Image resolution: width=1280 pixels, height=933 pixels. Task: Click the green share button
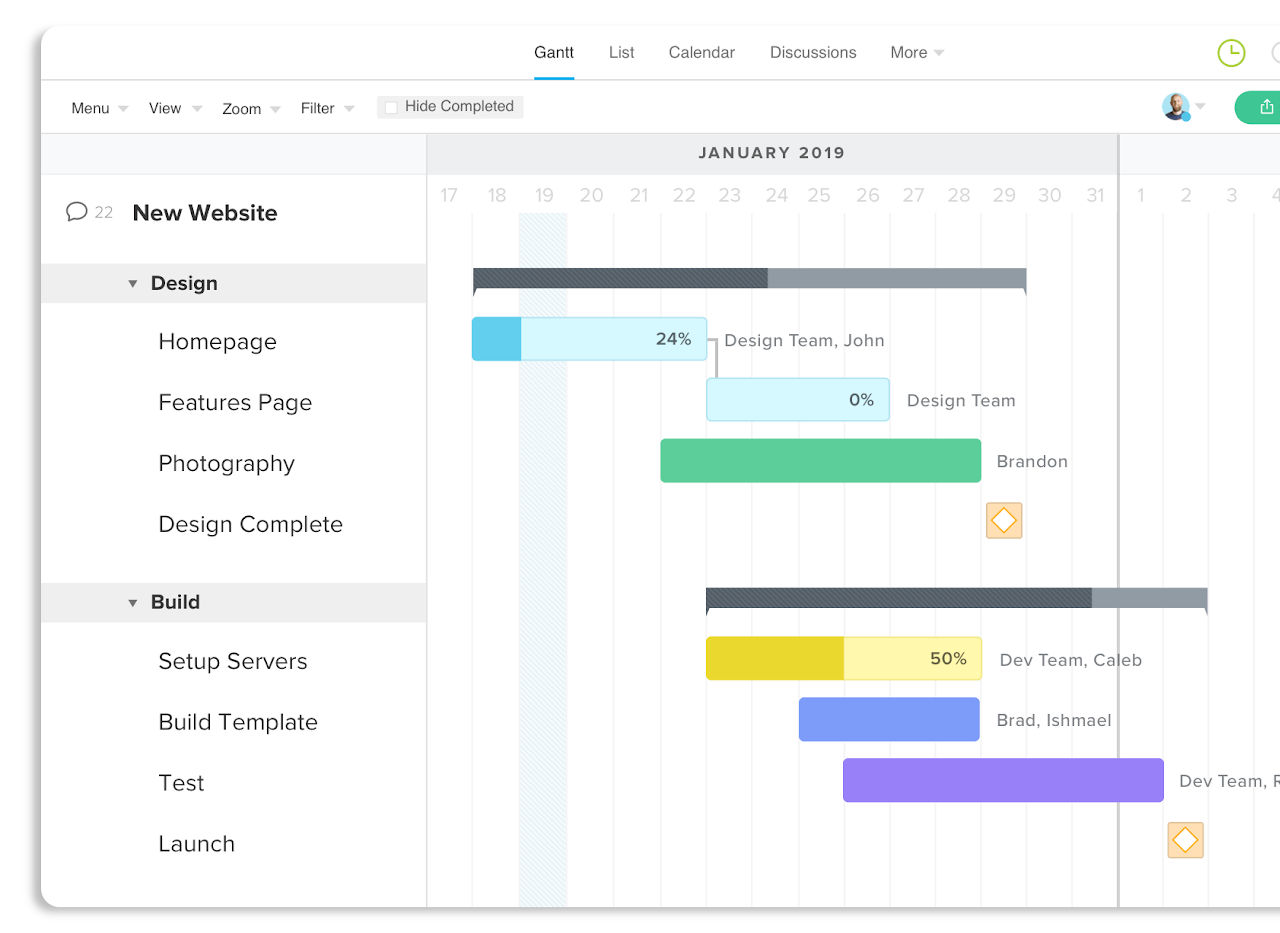pyautogui.click(x=1258, y=107)
